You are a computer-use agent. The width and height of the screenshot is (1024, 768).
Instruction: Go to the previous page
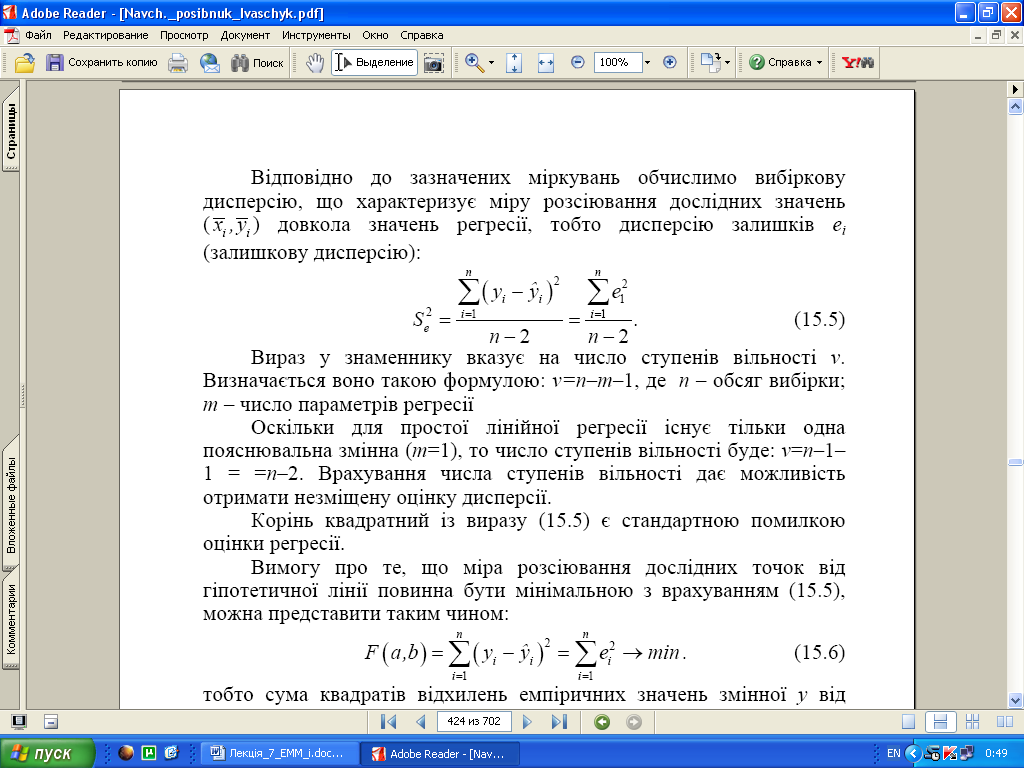[421, 722]
